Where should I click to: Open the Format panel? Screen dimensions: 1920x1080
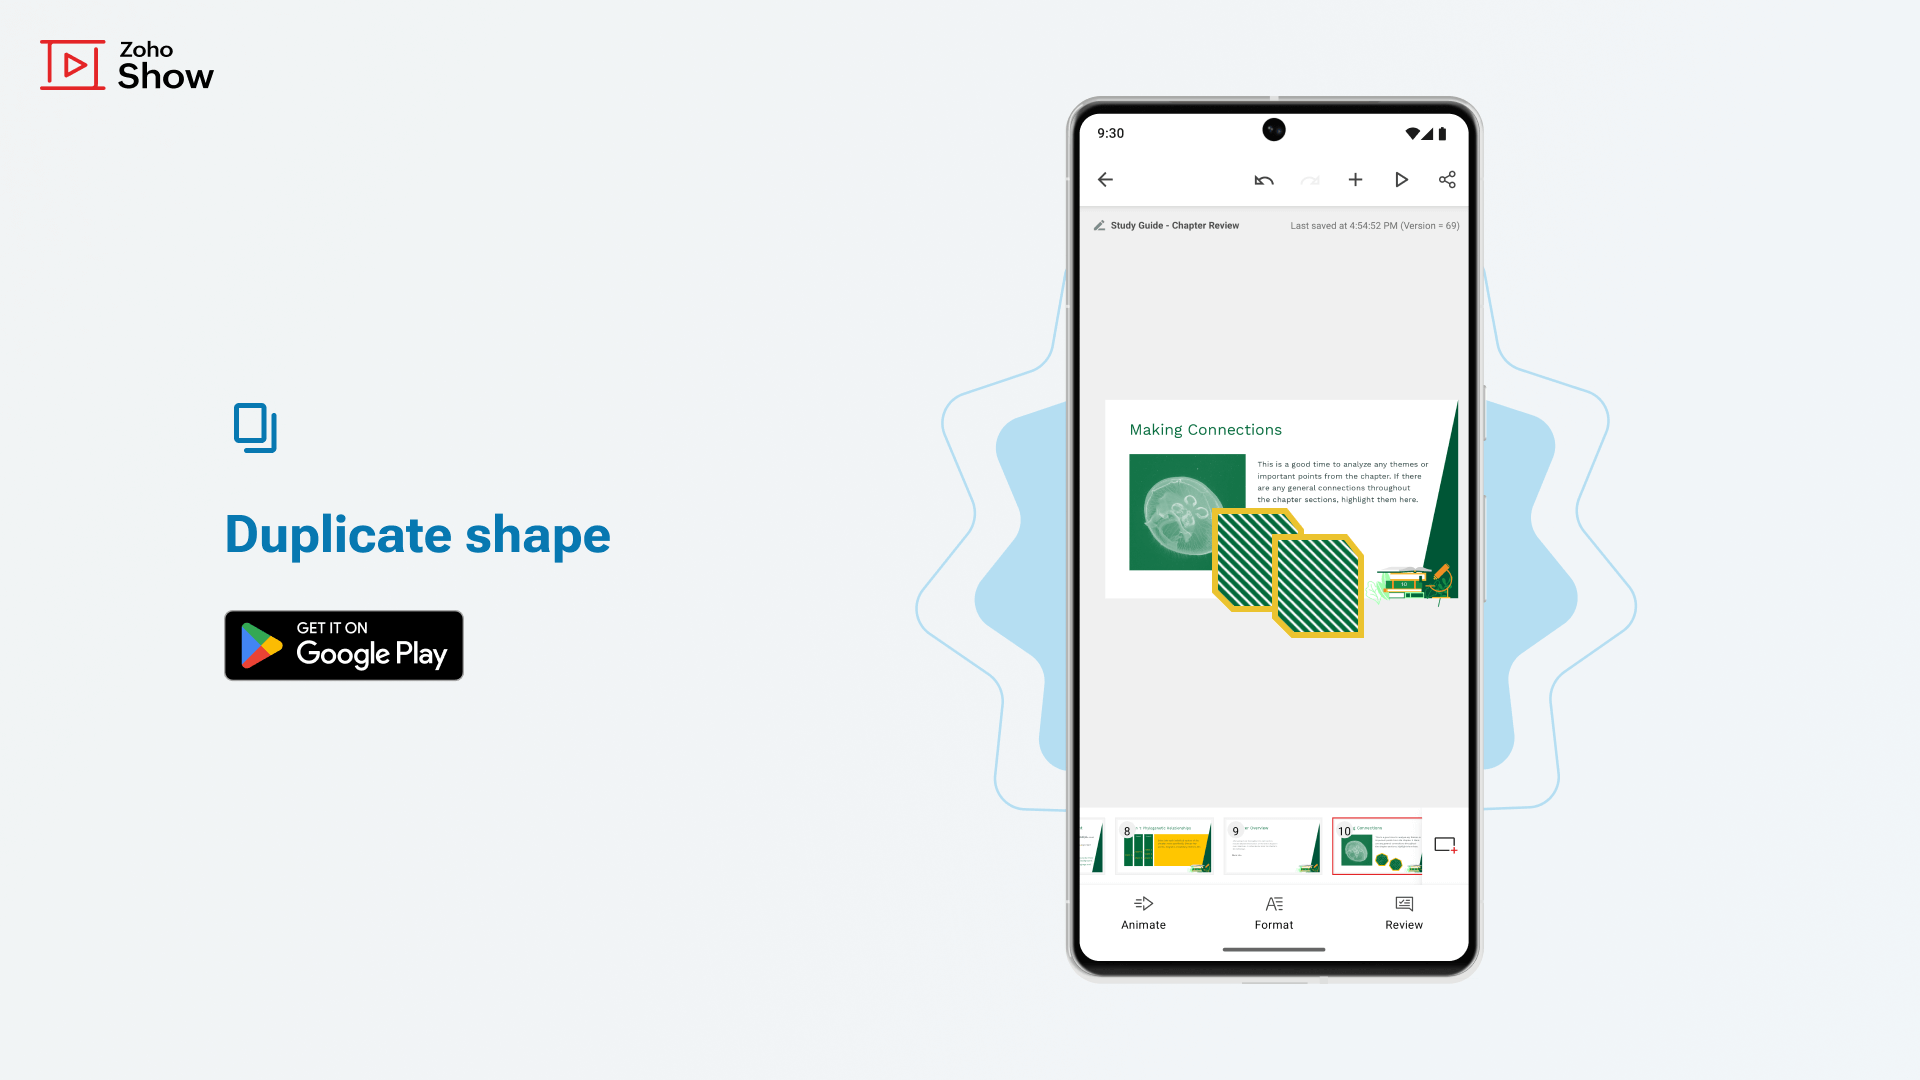1273,911
